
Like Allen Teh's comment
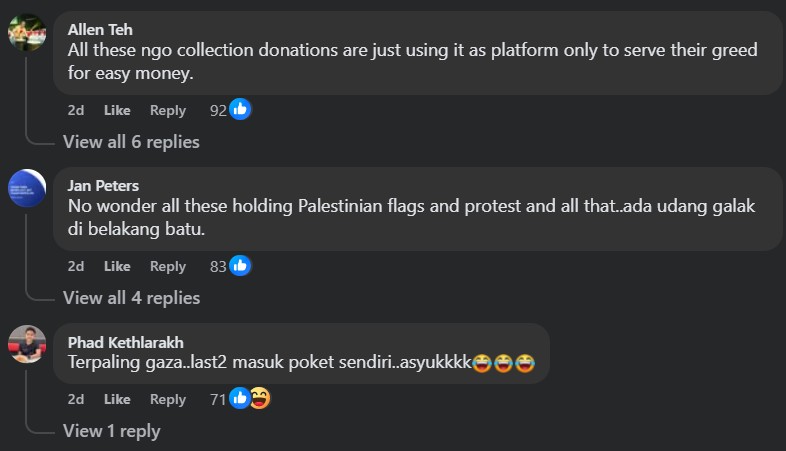click(117, 110)
